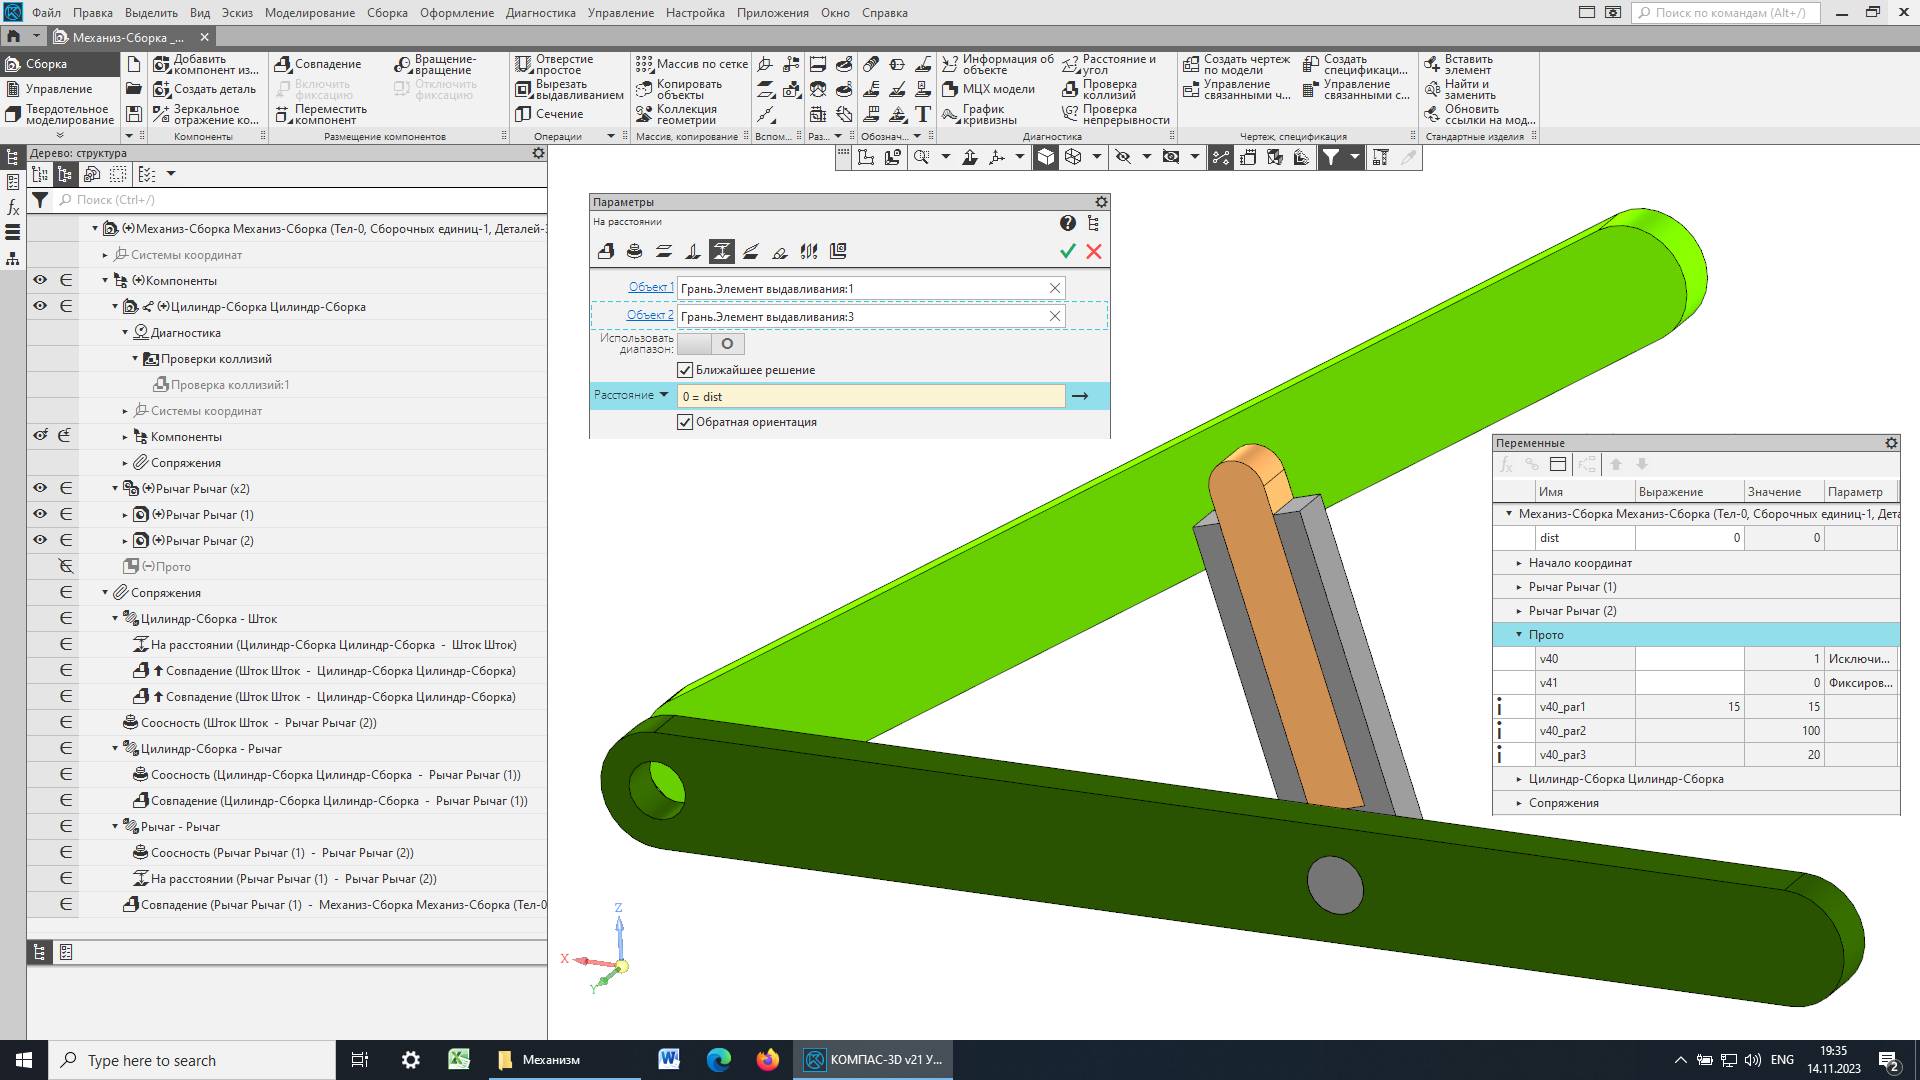
Task: Open the 'Сборка' menu
Action: (x=387, y=13)
